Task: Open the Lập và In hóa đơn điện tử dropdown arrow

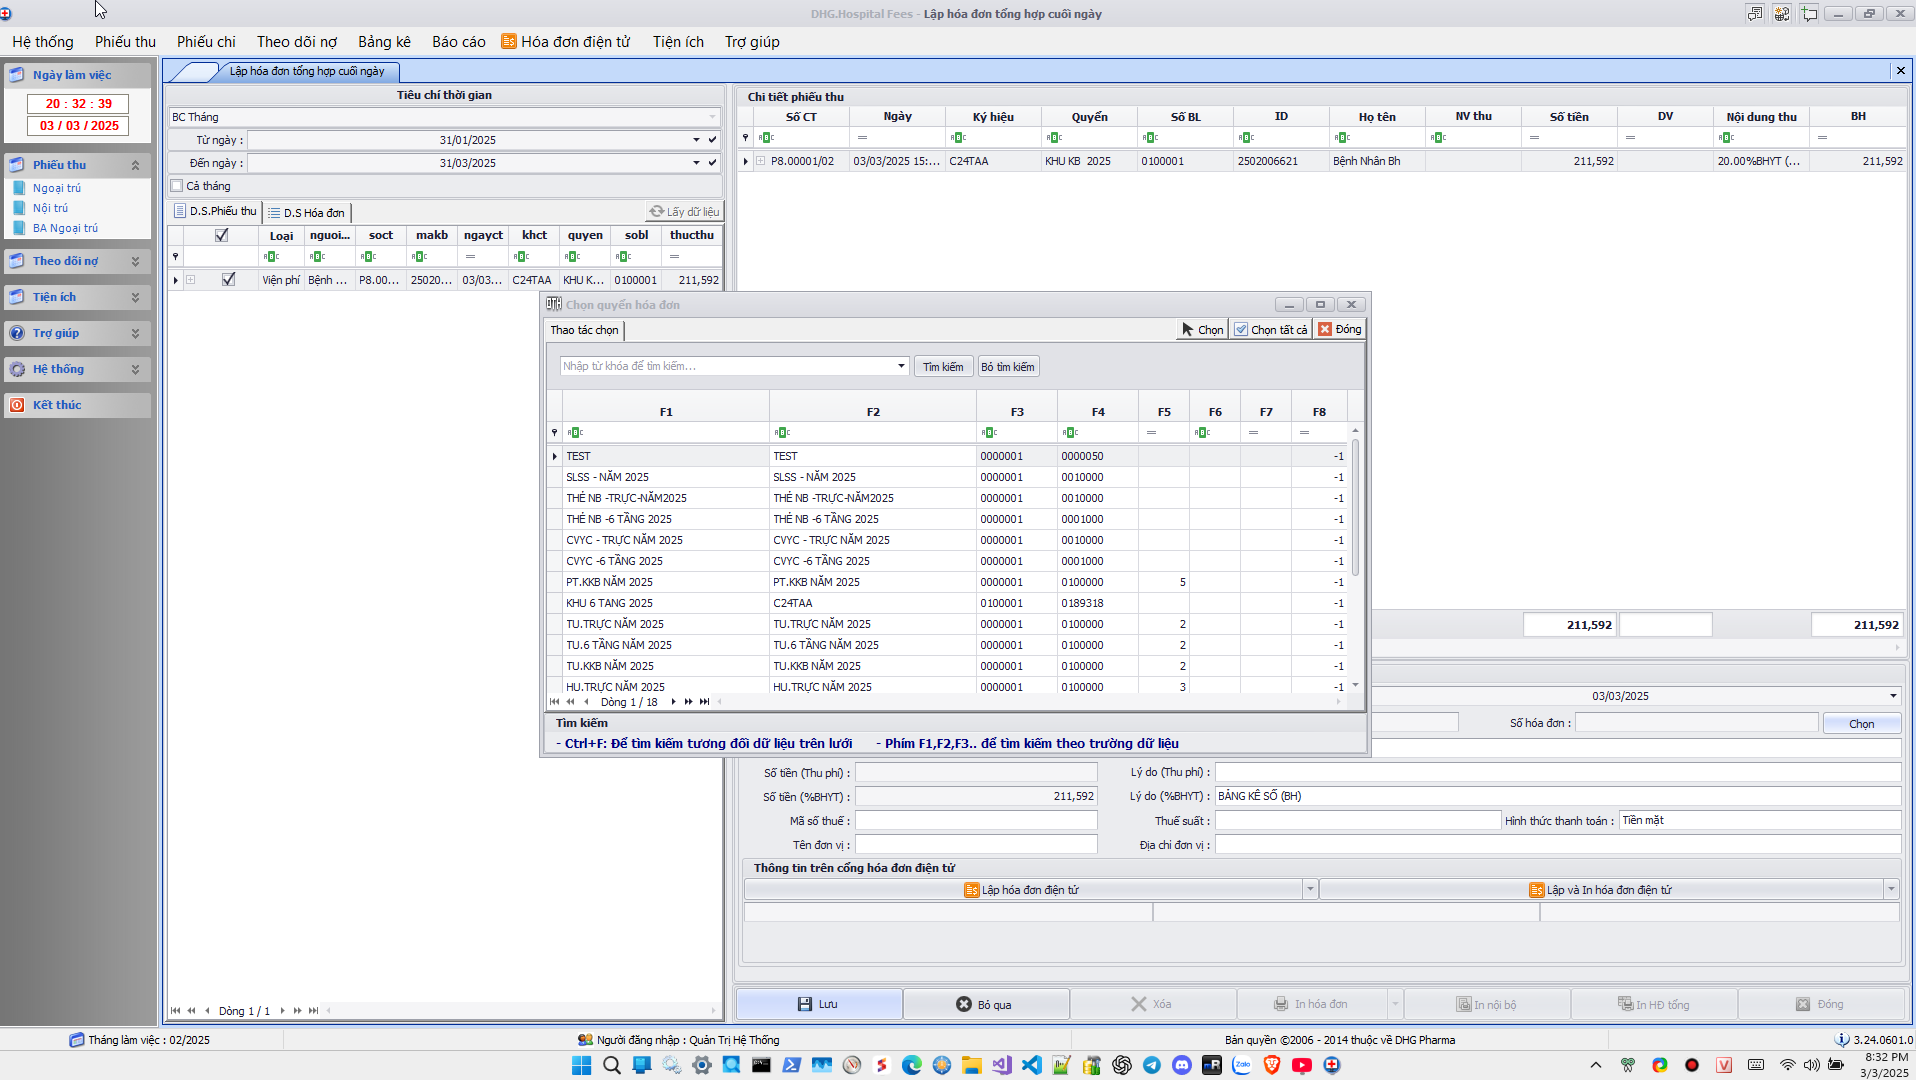Action: coord(1891,889)
